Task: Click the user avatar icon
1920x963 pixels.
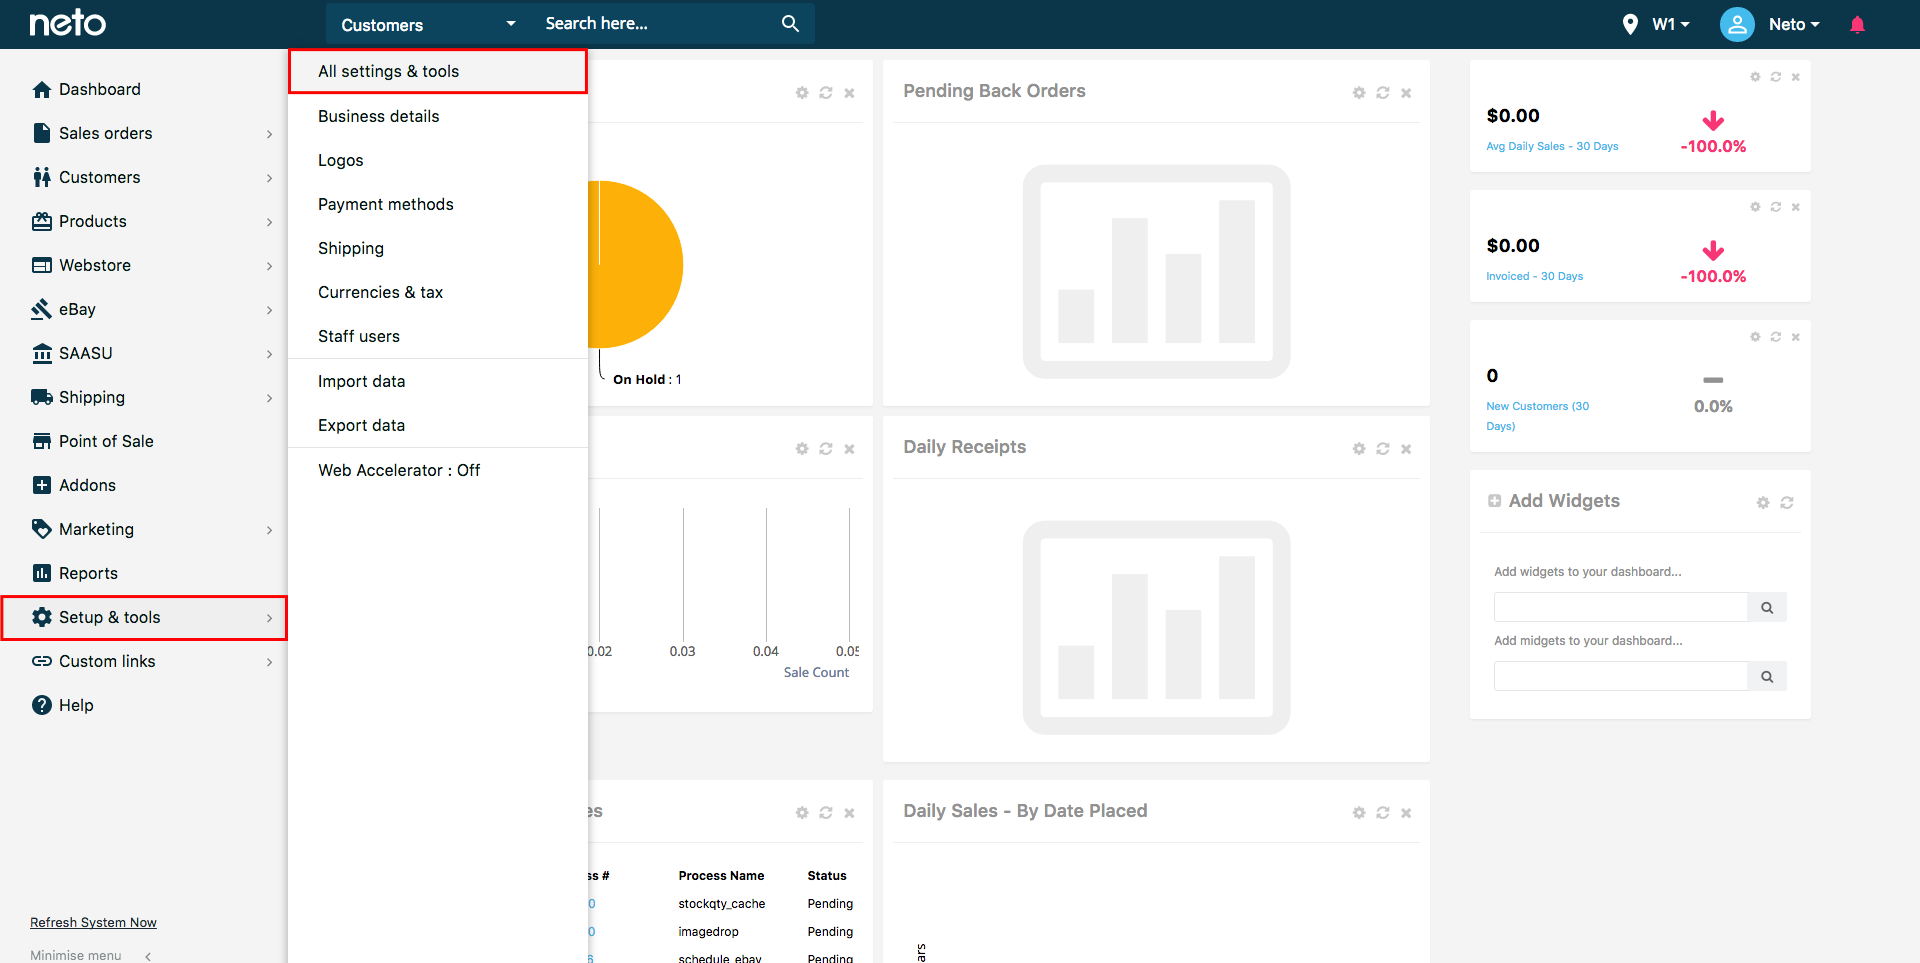Action: (1737, 24)
